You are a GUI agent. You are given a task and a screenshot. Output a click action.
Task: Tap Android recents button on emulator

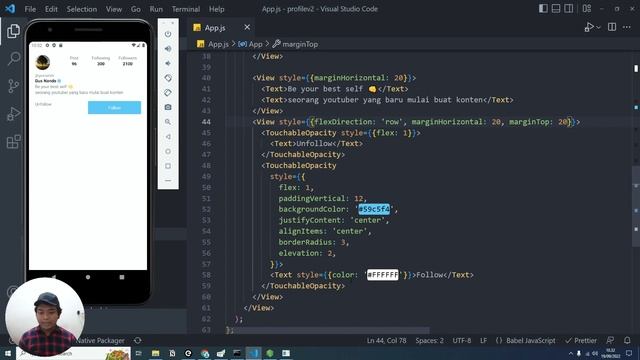(122, 277)
